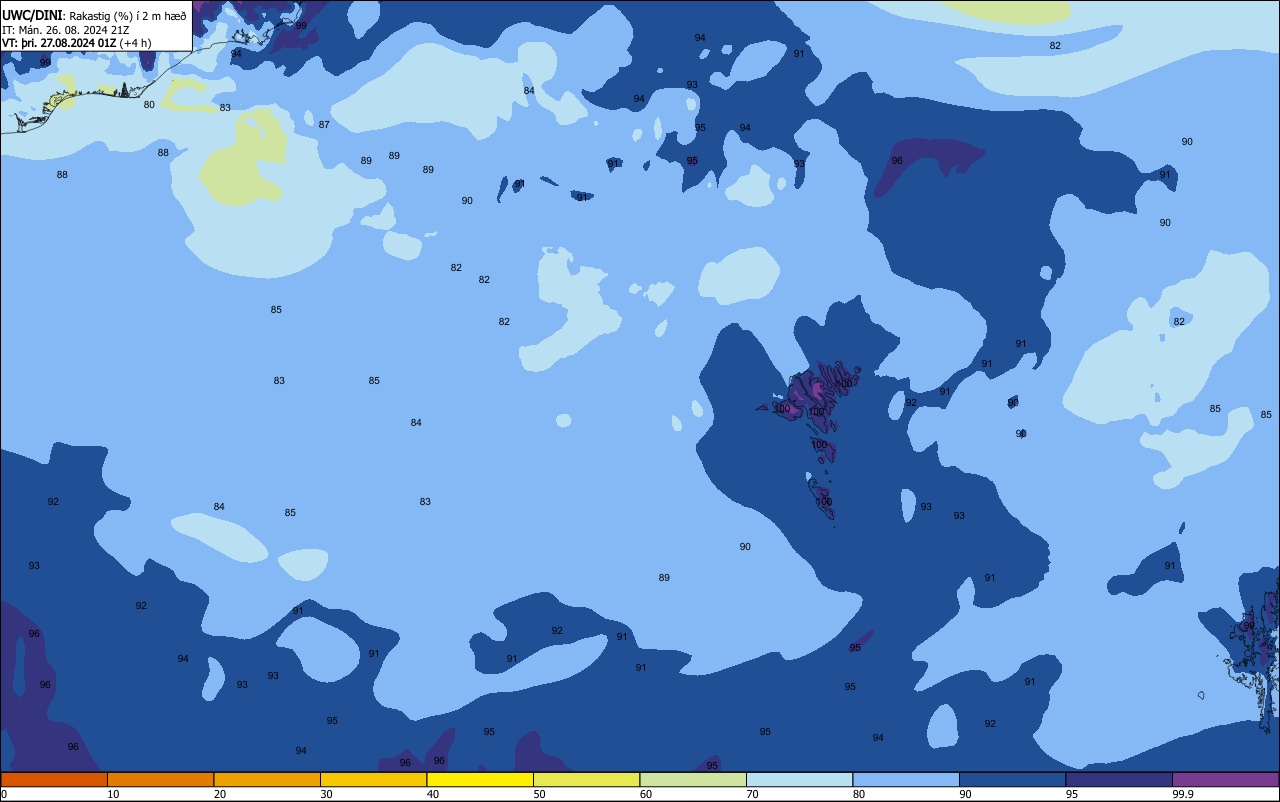Select the legend tick label '40'

click(433, 794)
